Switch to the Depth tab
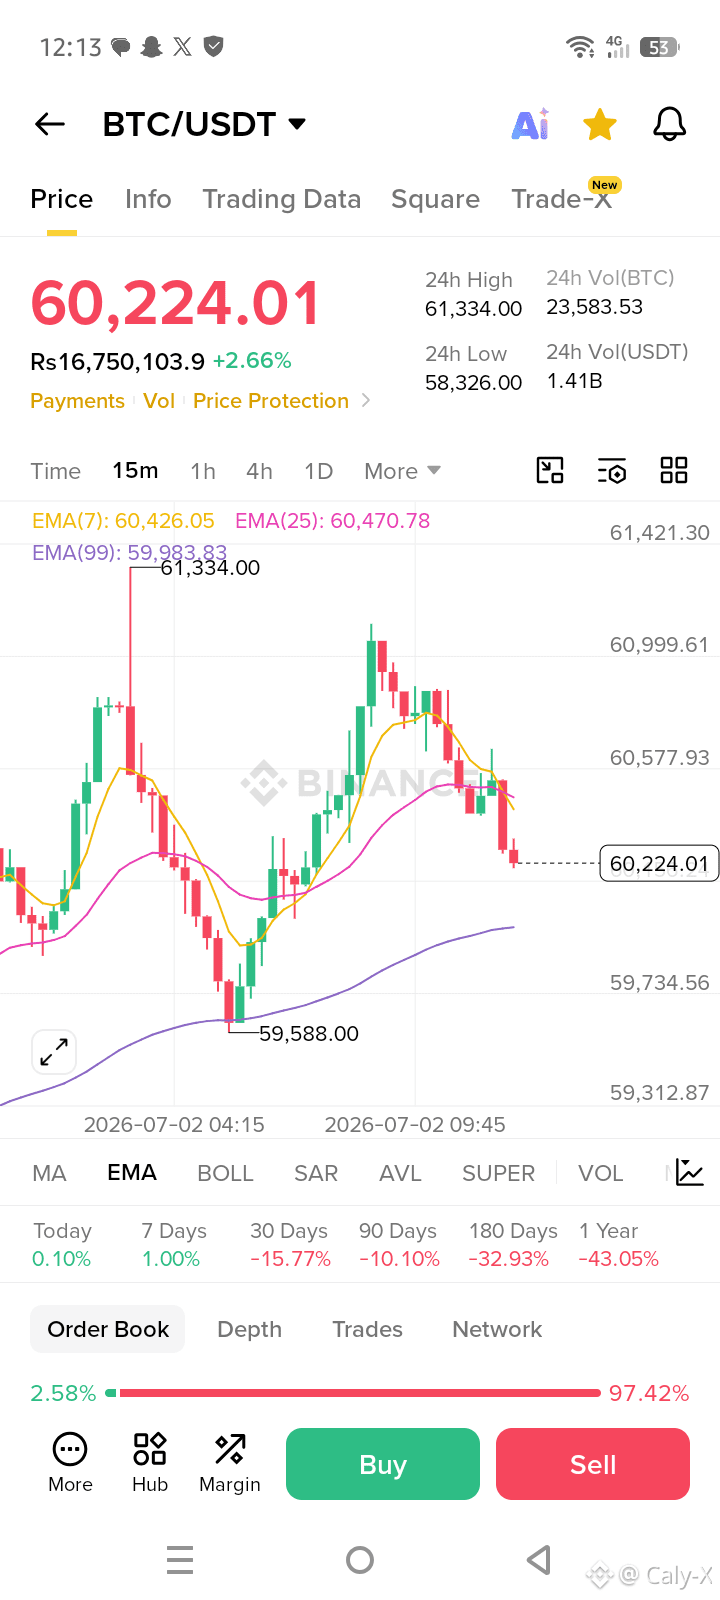The height and width of the screenshot is (1600, 720). click(250, 1329)
